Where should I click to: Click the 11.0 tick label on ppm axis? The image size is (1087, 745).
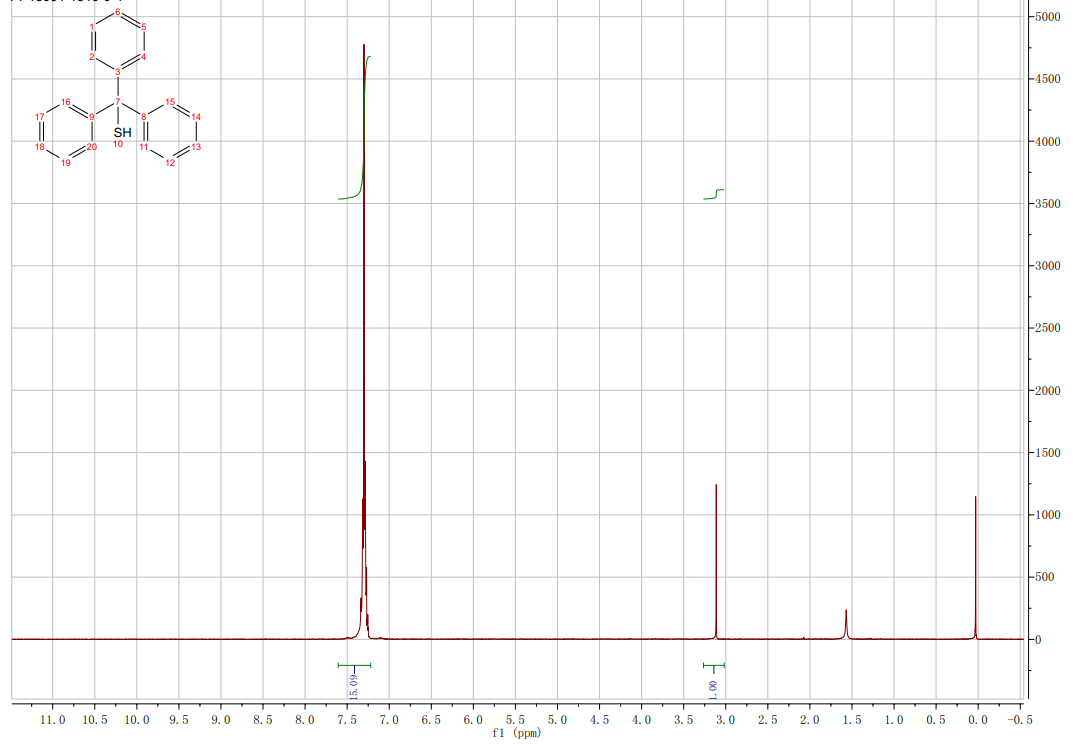(52, 720)
